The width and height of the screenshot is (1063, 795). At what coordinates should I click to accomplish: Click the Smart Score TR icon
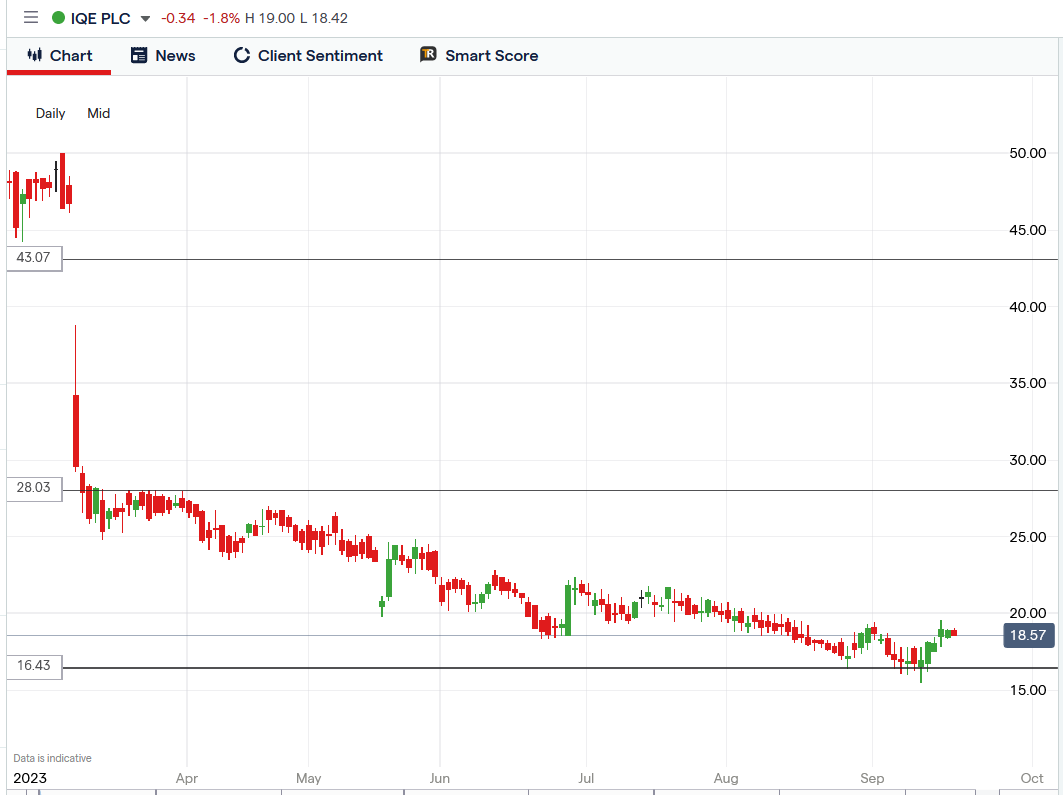428,54
